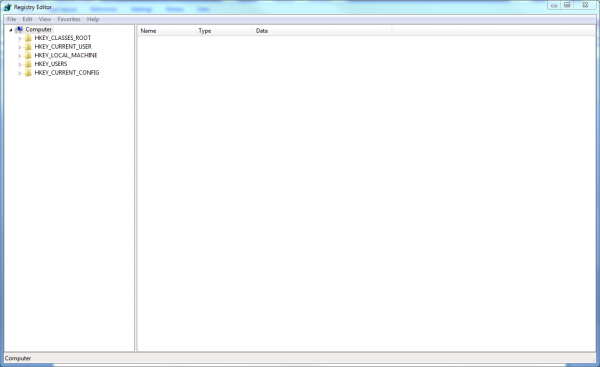Screen dimensions: 600x367
Task: Open the View menu
Action: point(45,19)
